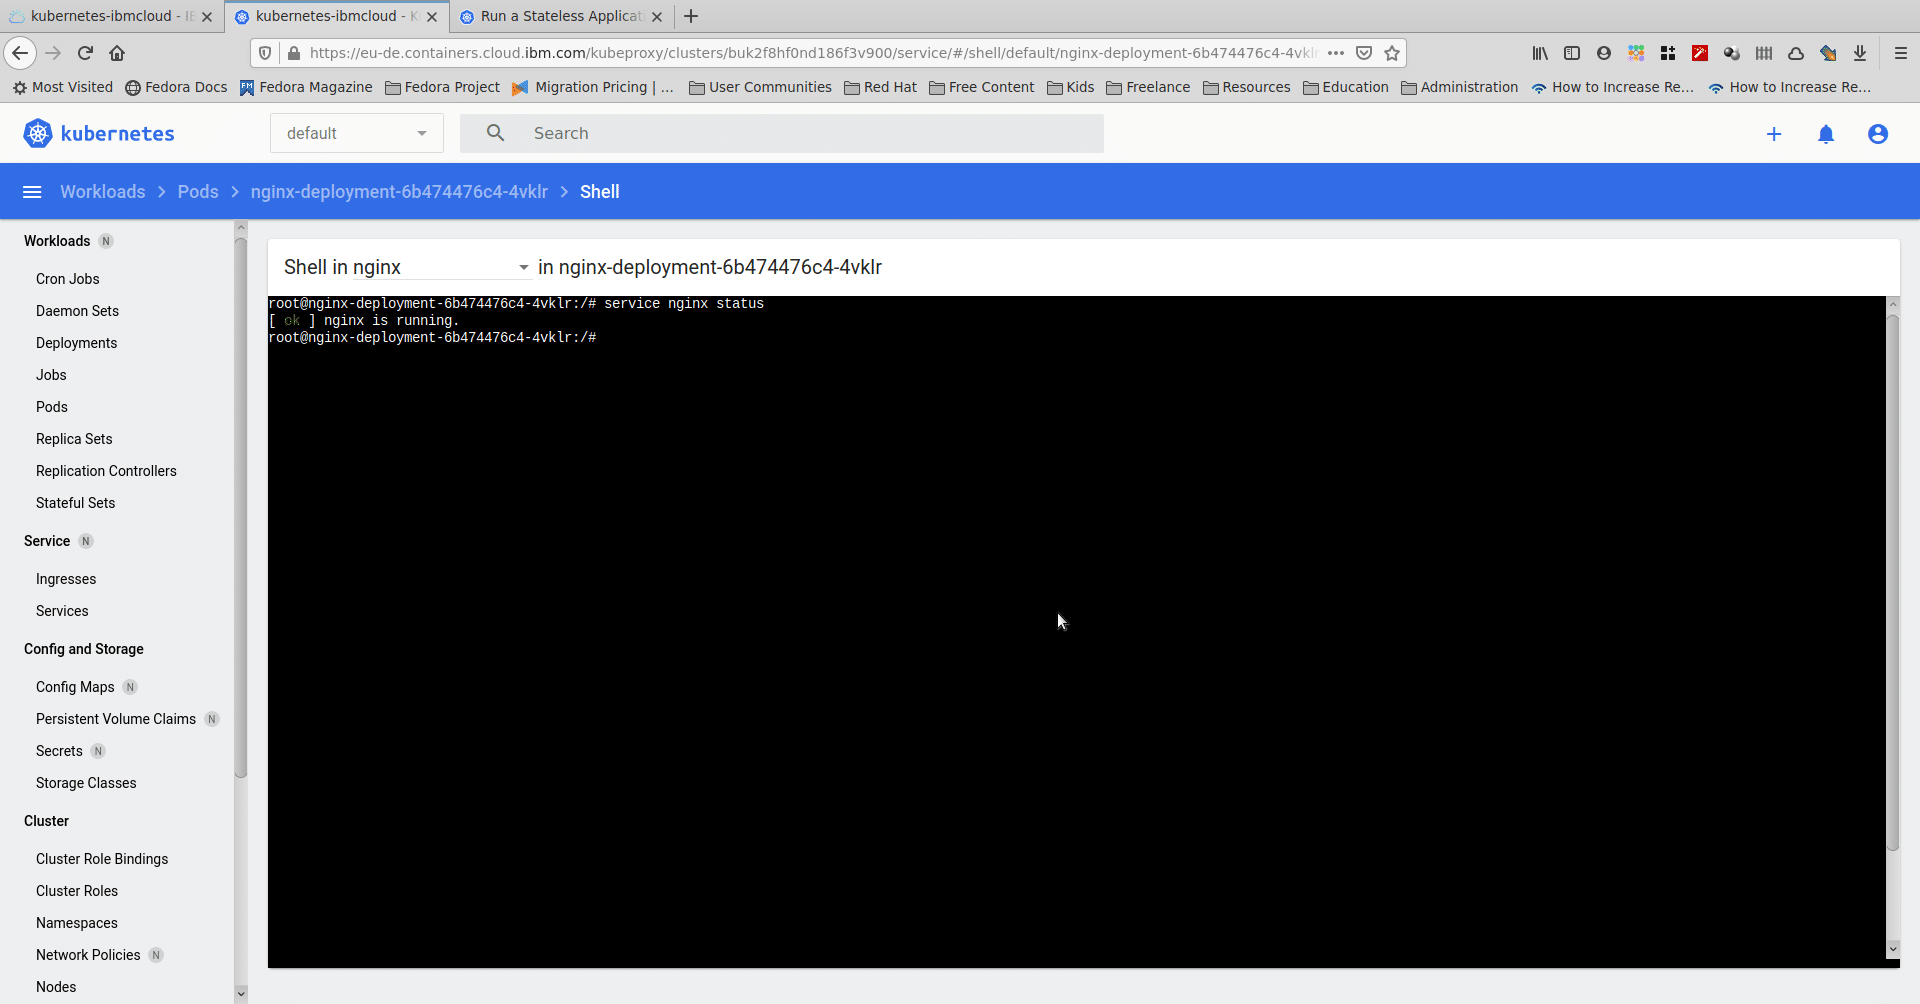Open Ingresses in sidebar
Screen dimensions: 1920x1004
click(x=66, y=579)
